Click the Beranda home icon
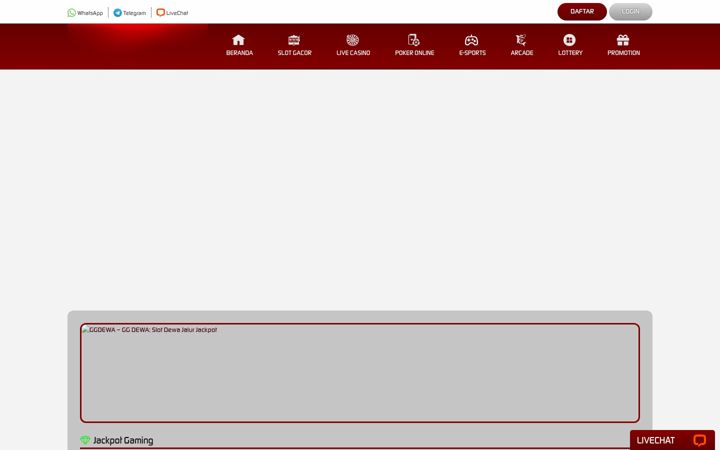 click(x=238, y=40)
